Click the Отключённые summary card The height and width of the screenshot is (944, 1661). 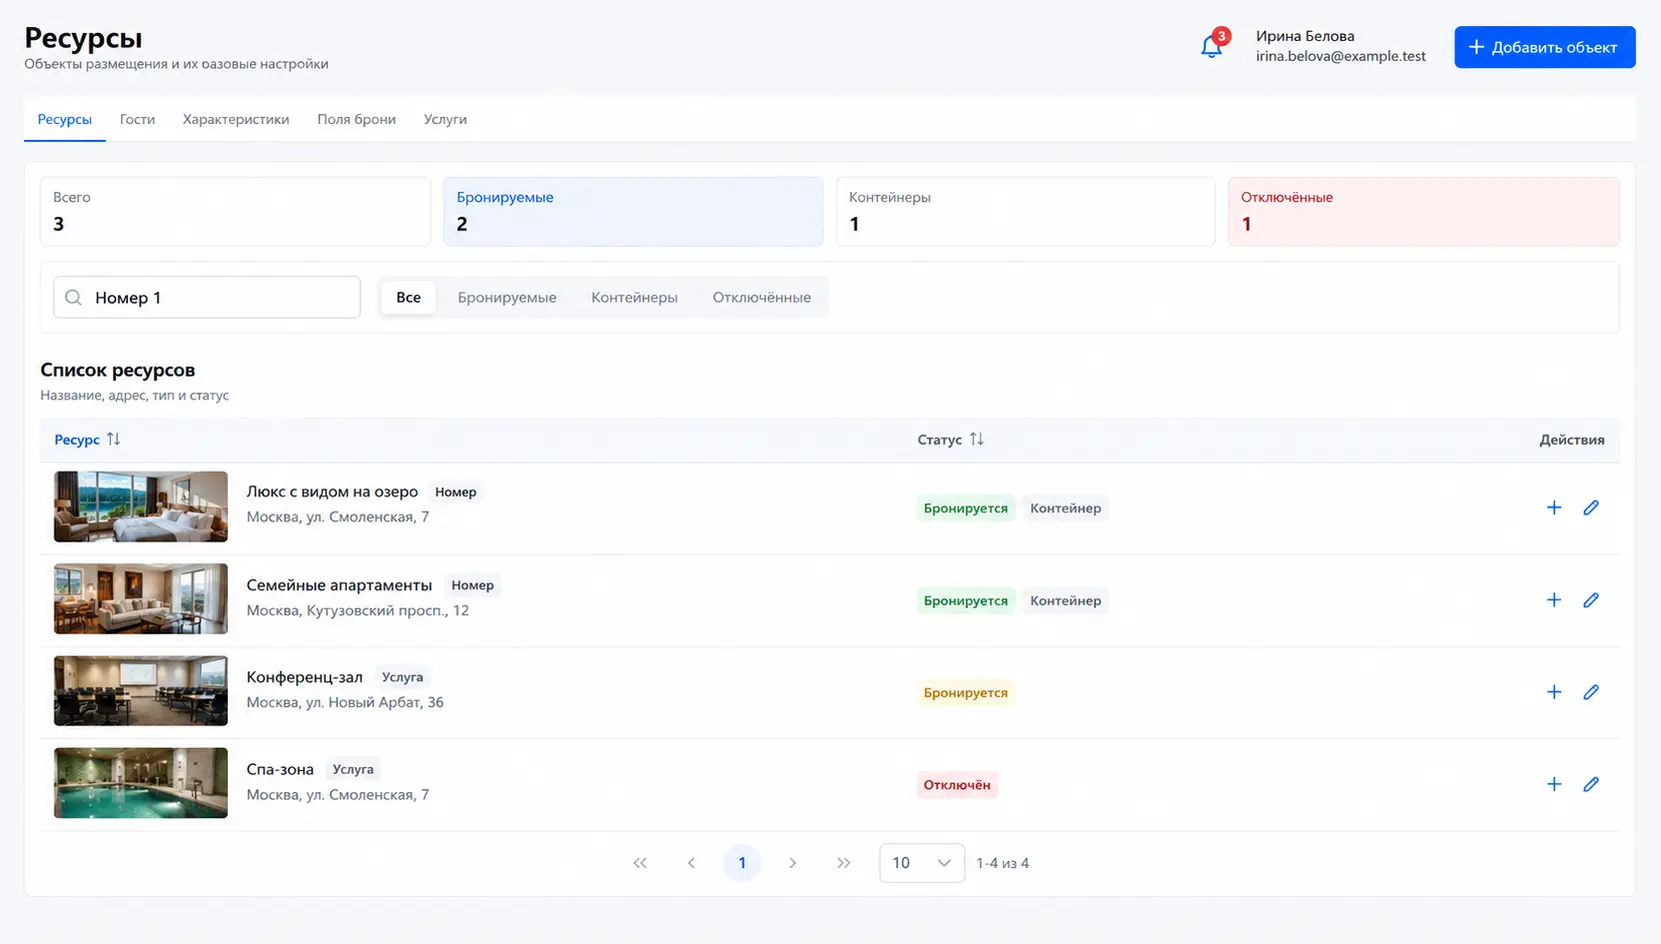pyautogui.click(x=1424, y=212)
